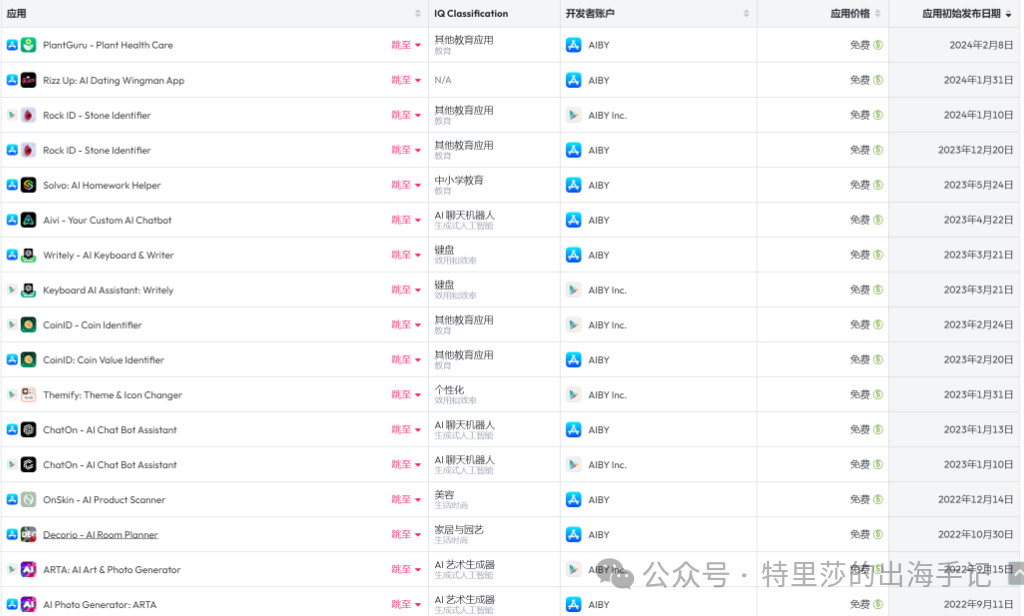
Task: Click AIBY Inc. developer in Themify row
Action: [x=607, y=395]
